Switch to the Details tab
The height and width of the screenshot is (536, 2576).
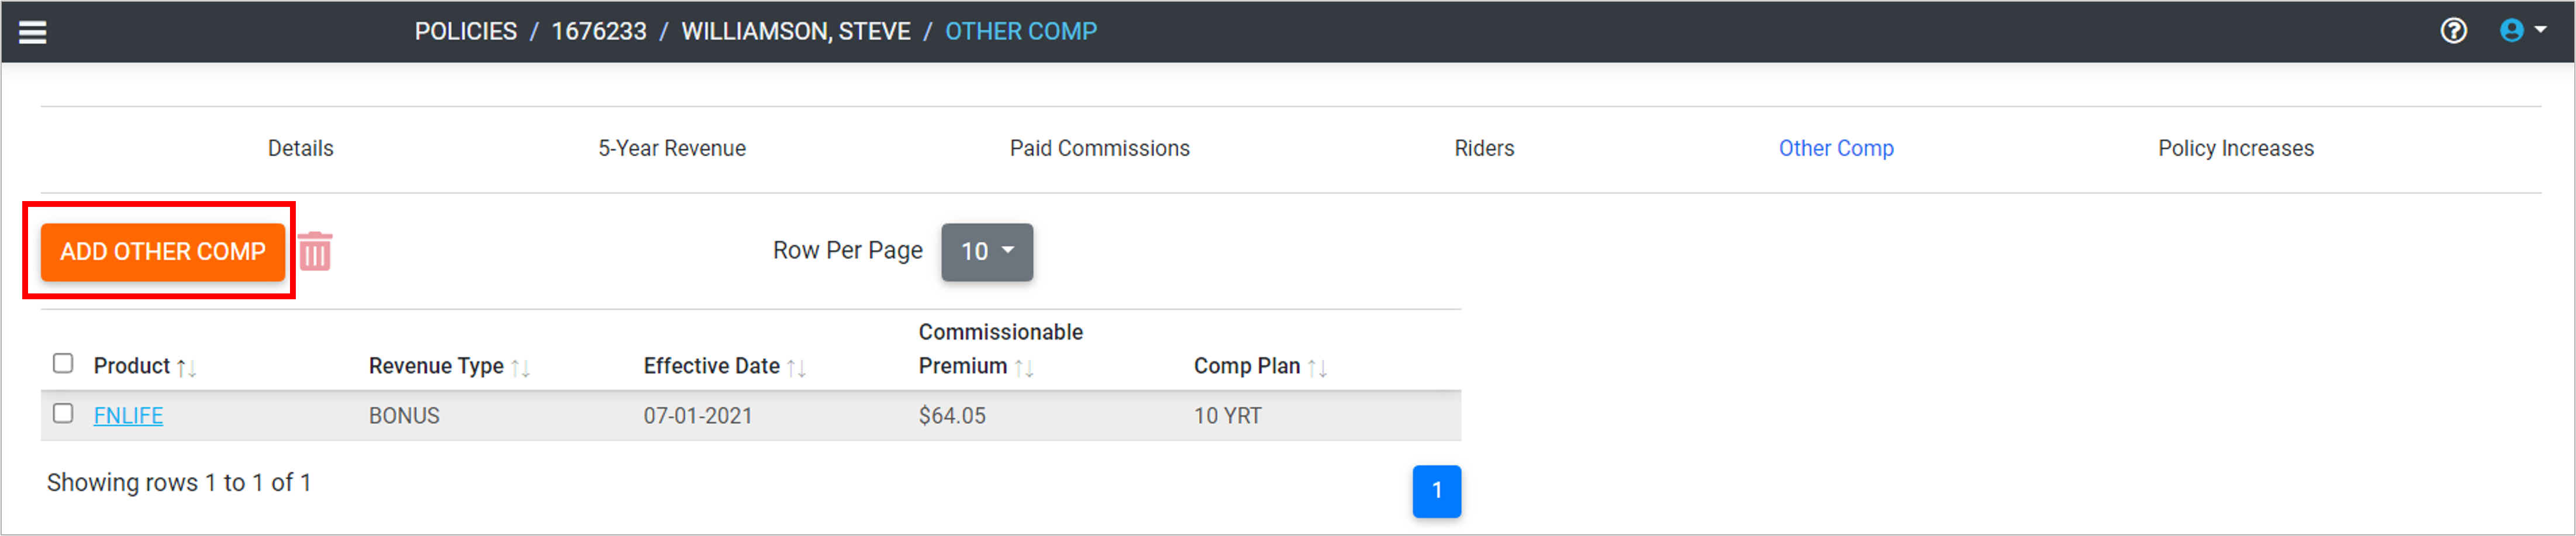point(300,149)
